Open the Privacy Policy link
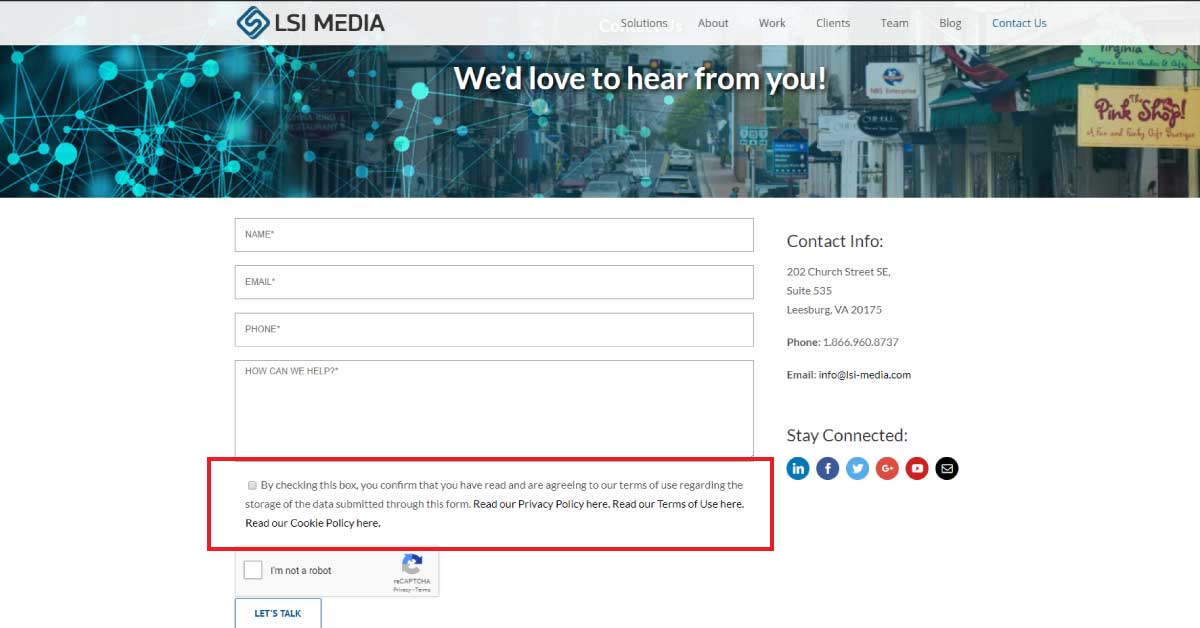The image size is (1200, 628). pyautogui.click(x=540, y=504)
